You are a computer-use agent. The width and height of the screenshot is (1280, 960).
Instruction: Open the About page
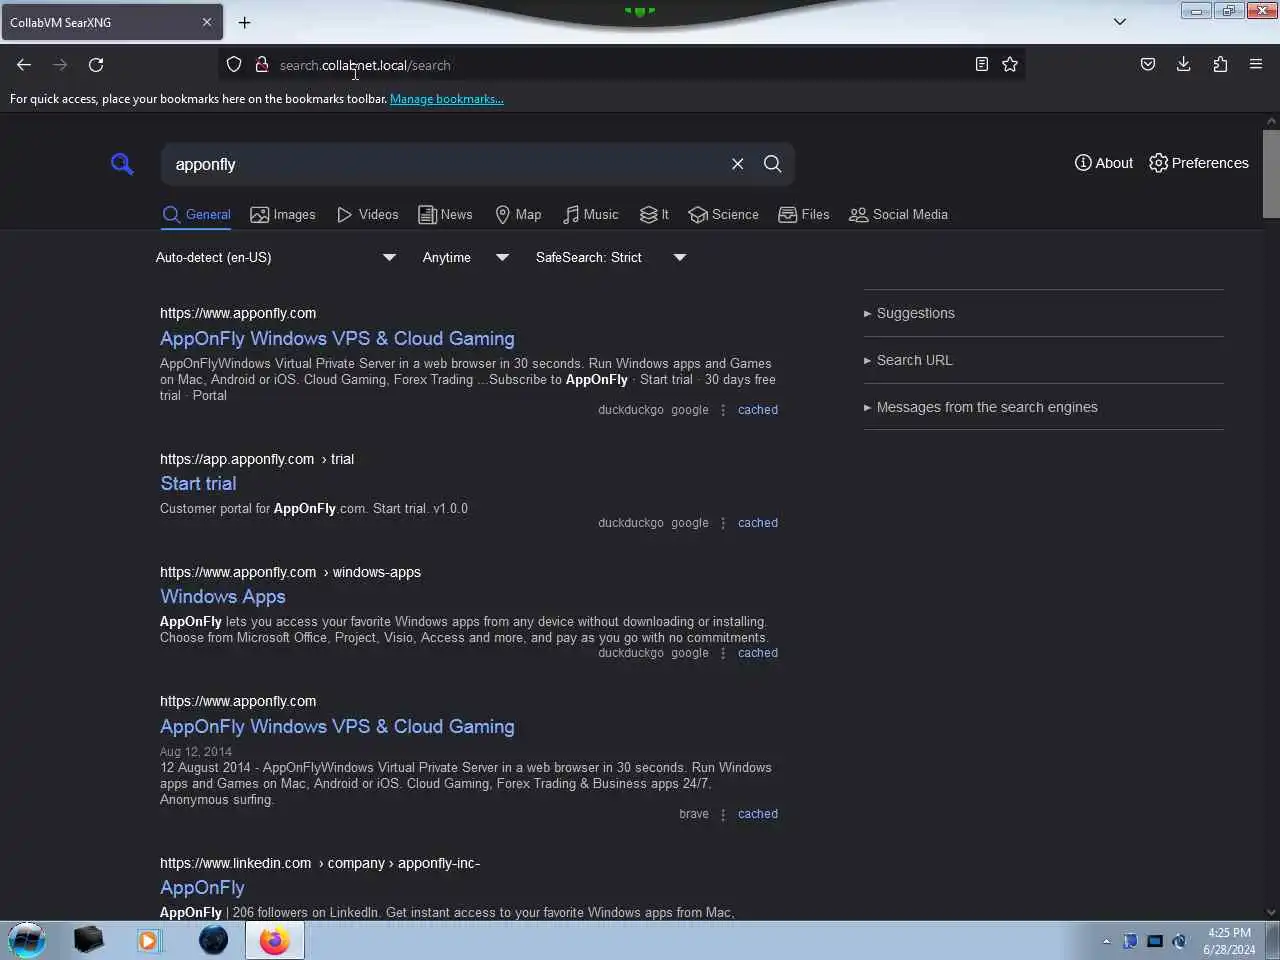(x=1104, y=163)
